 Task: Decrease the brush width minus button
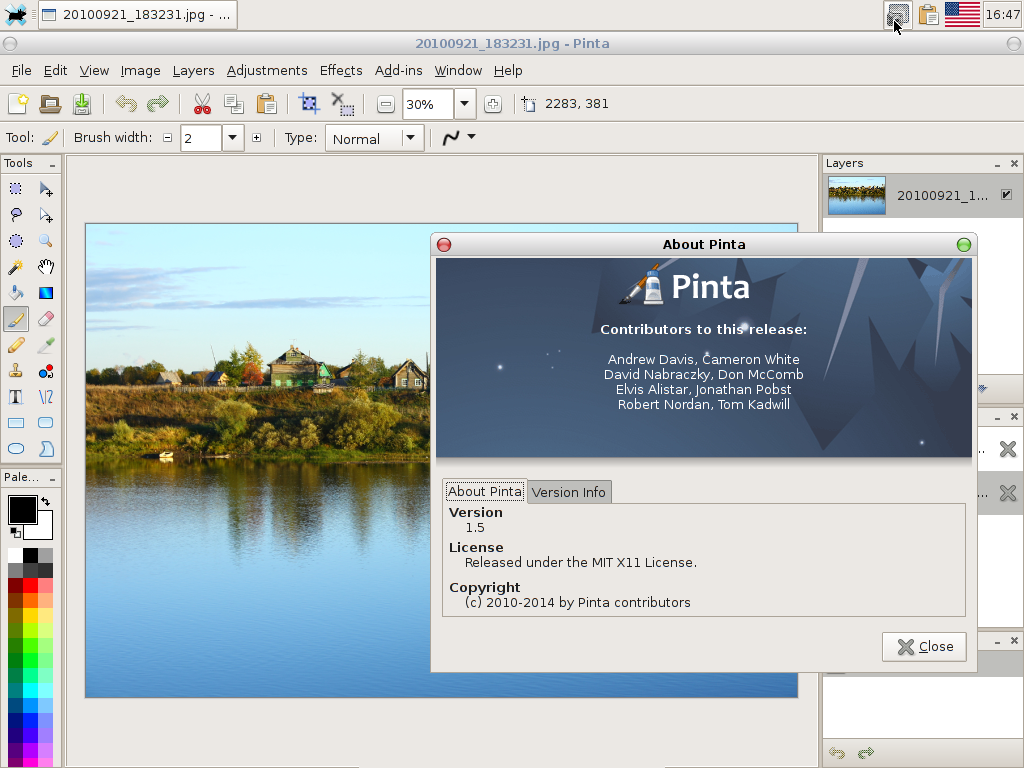pos(168,138)
